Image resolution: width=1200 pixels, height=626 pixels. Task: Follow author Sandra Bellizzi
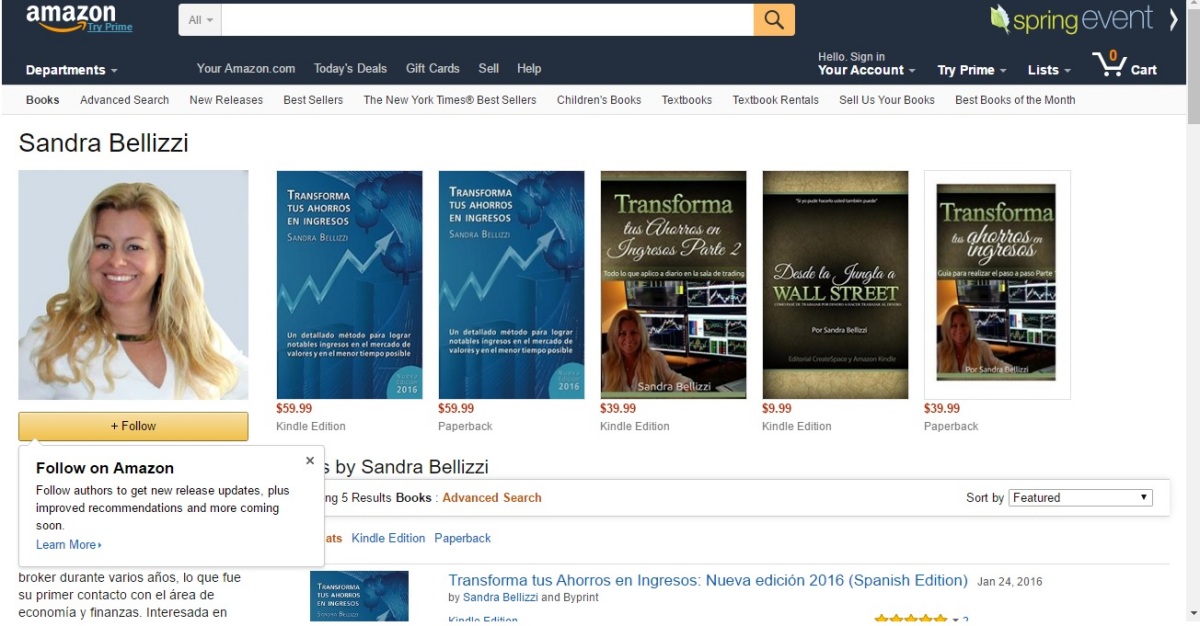pyautogui.click(x=133, y=426)
